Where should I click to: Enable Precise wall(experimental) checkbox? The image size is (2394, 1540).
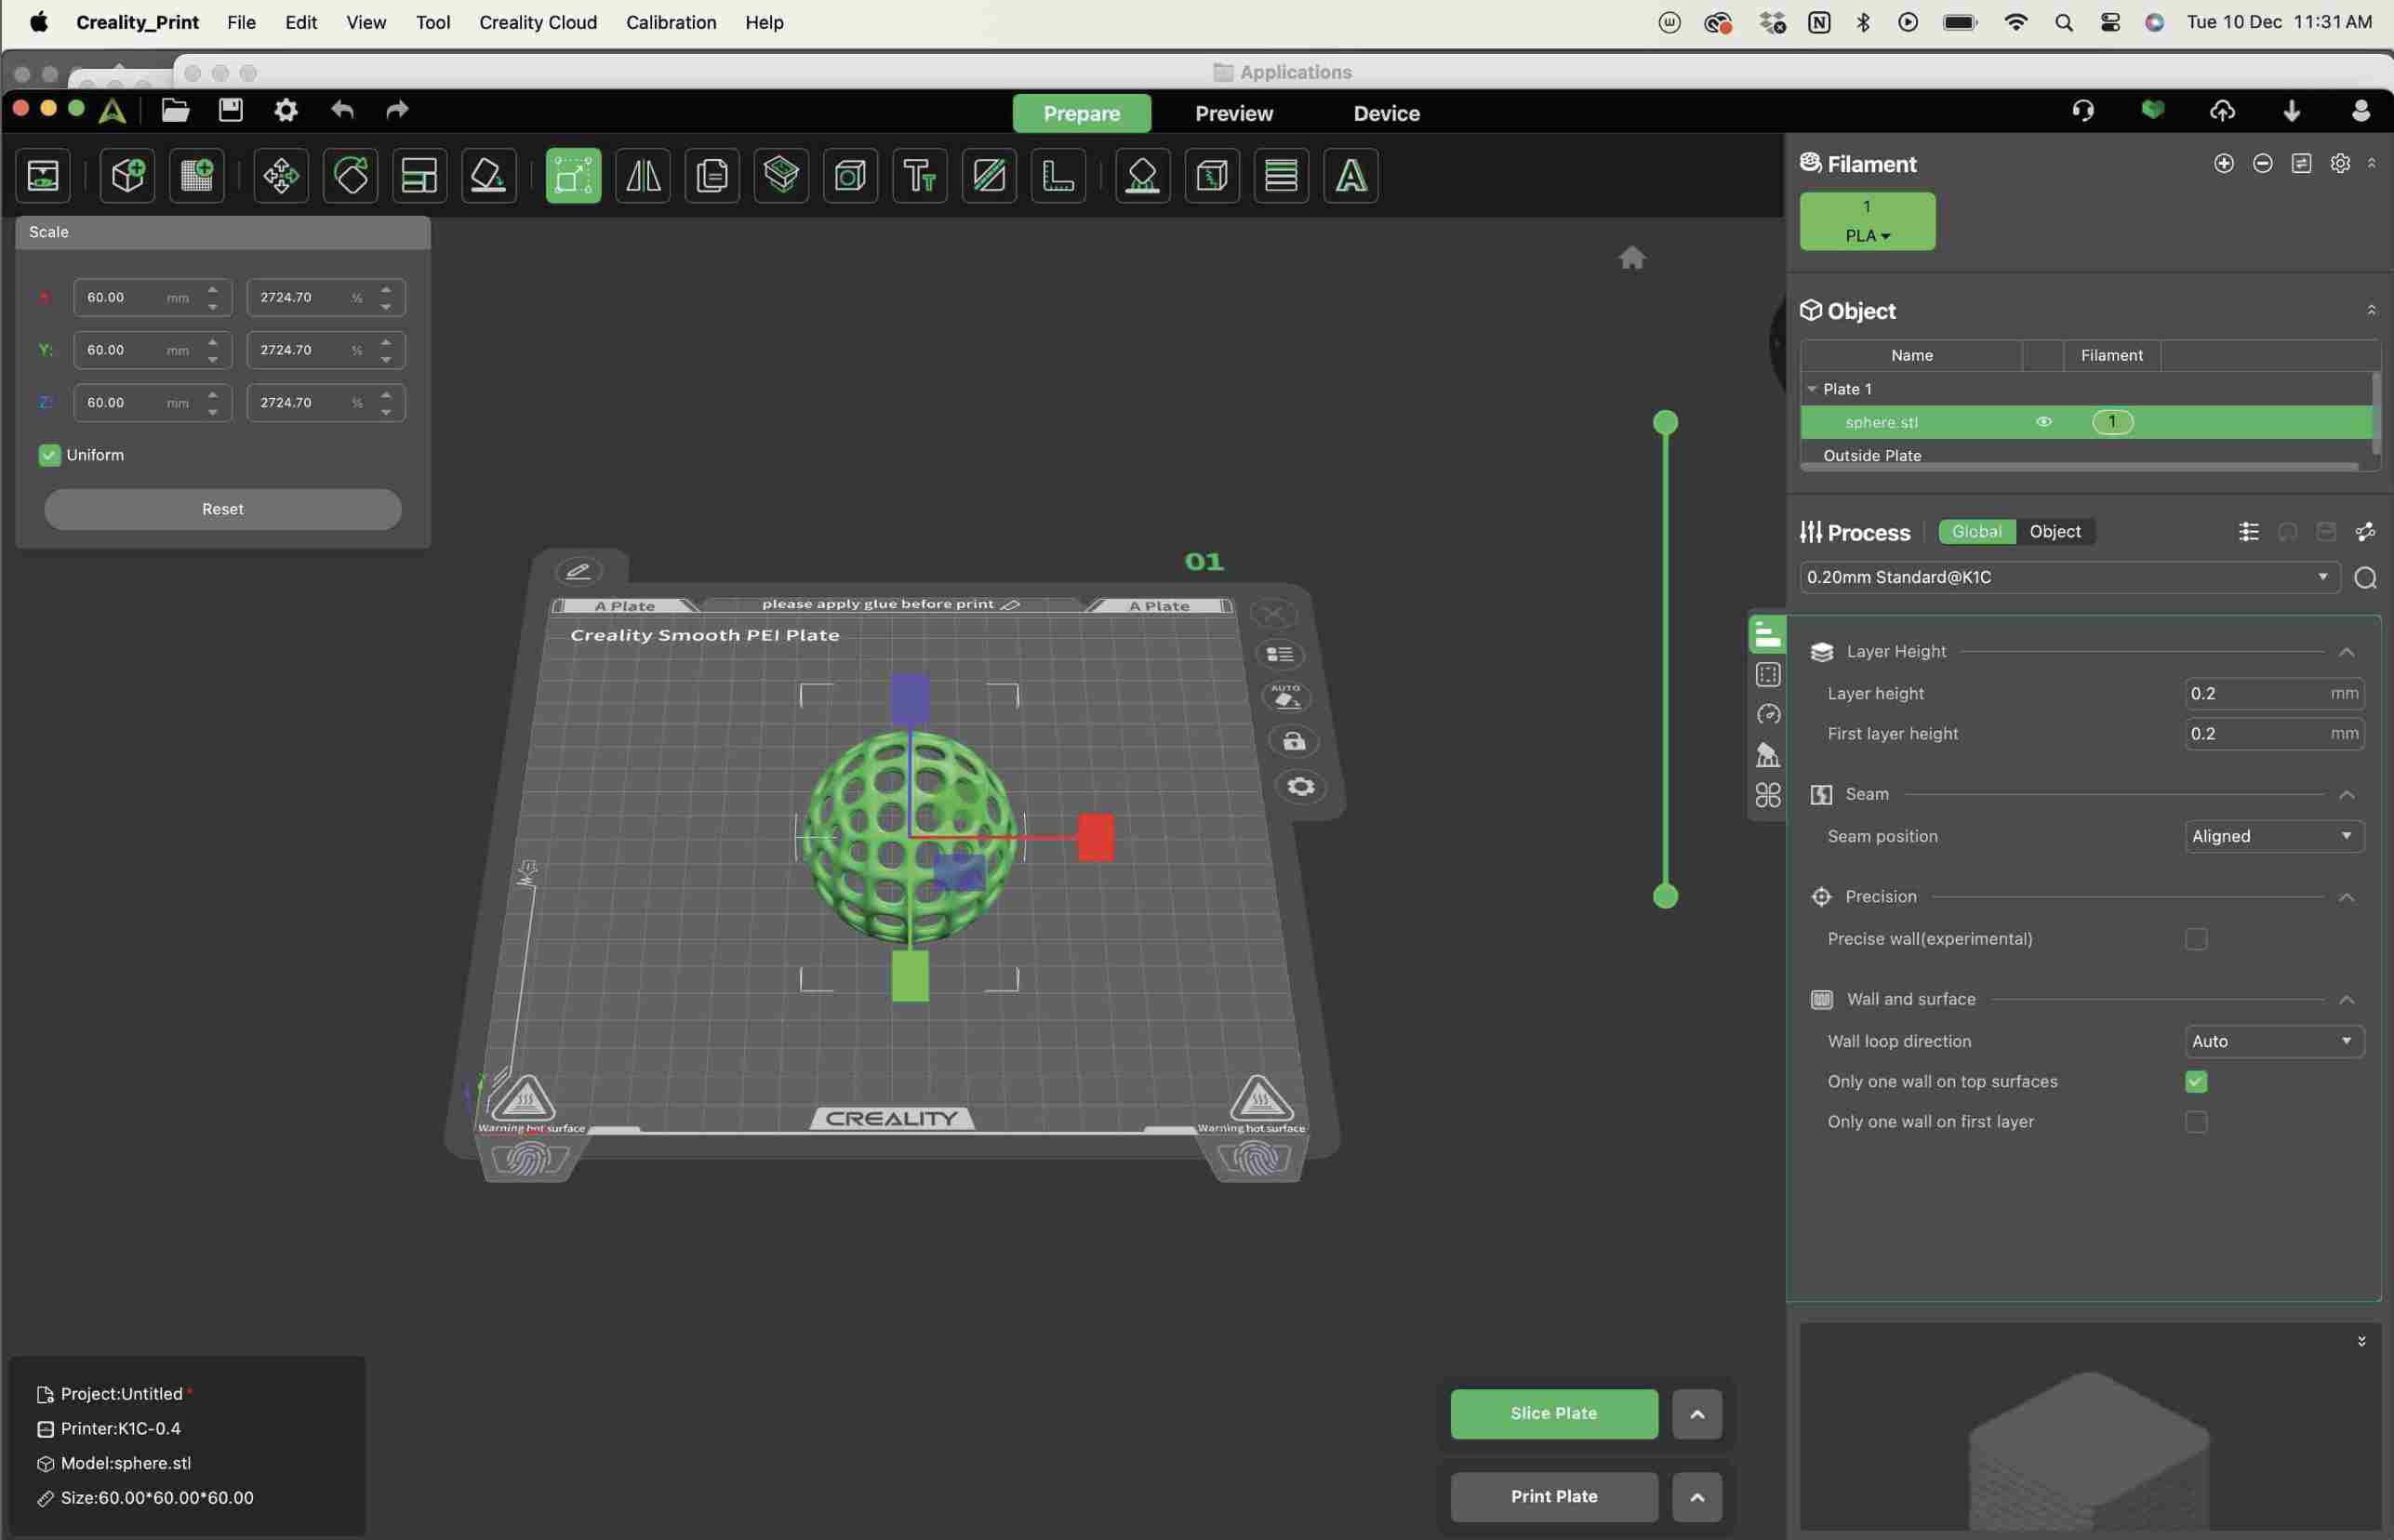pyautogui.click(x=2196, y=939)
